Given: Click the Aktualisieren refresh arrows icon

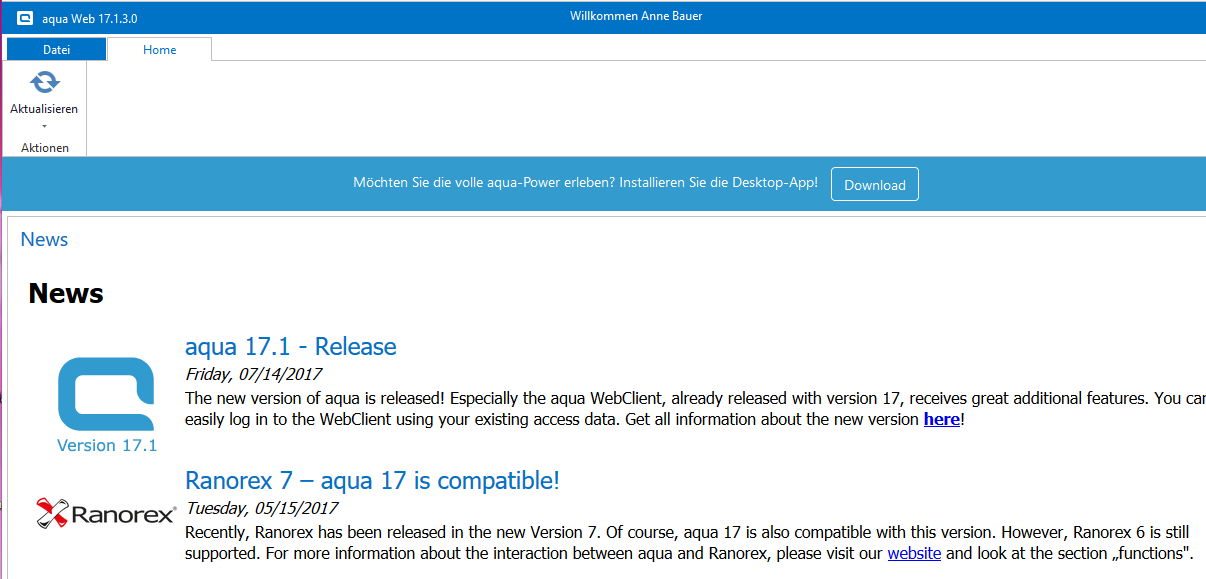Looking at the screenshot, I should [x=44, y=83].
